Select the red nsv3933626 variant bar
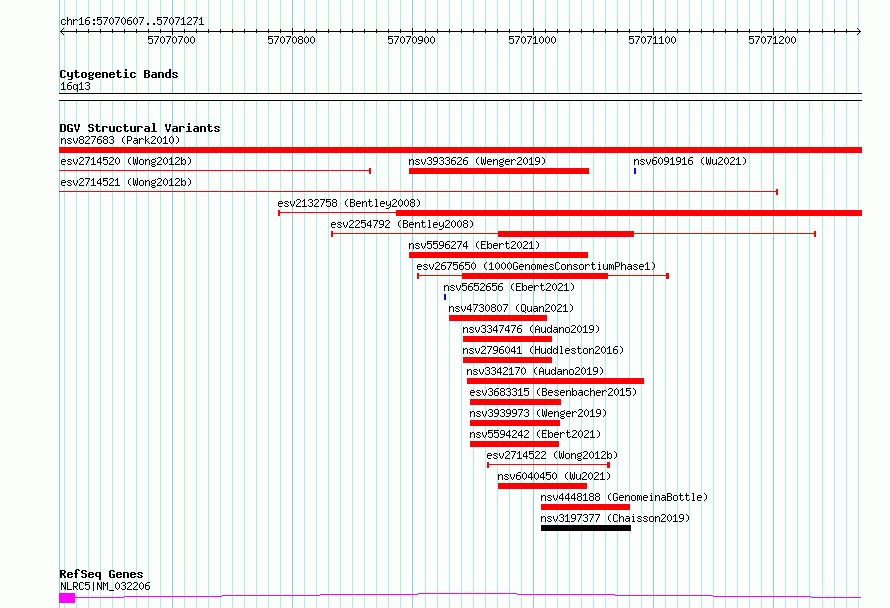Viewport: 890px width, 608px height. click(x=498, y=171)
